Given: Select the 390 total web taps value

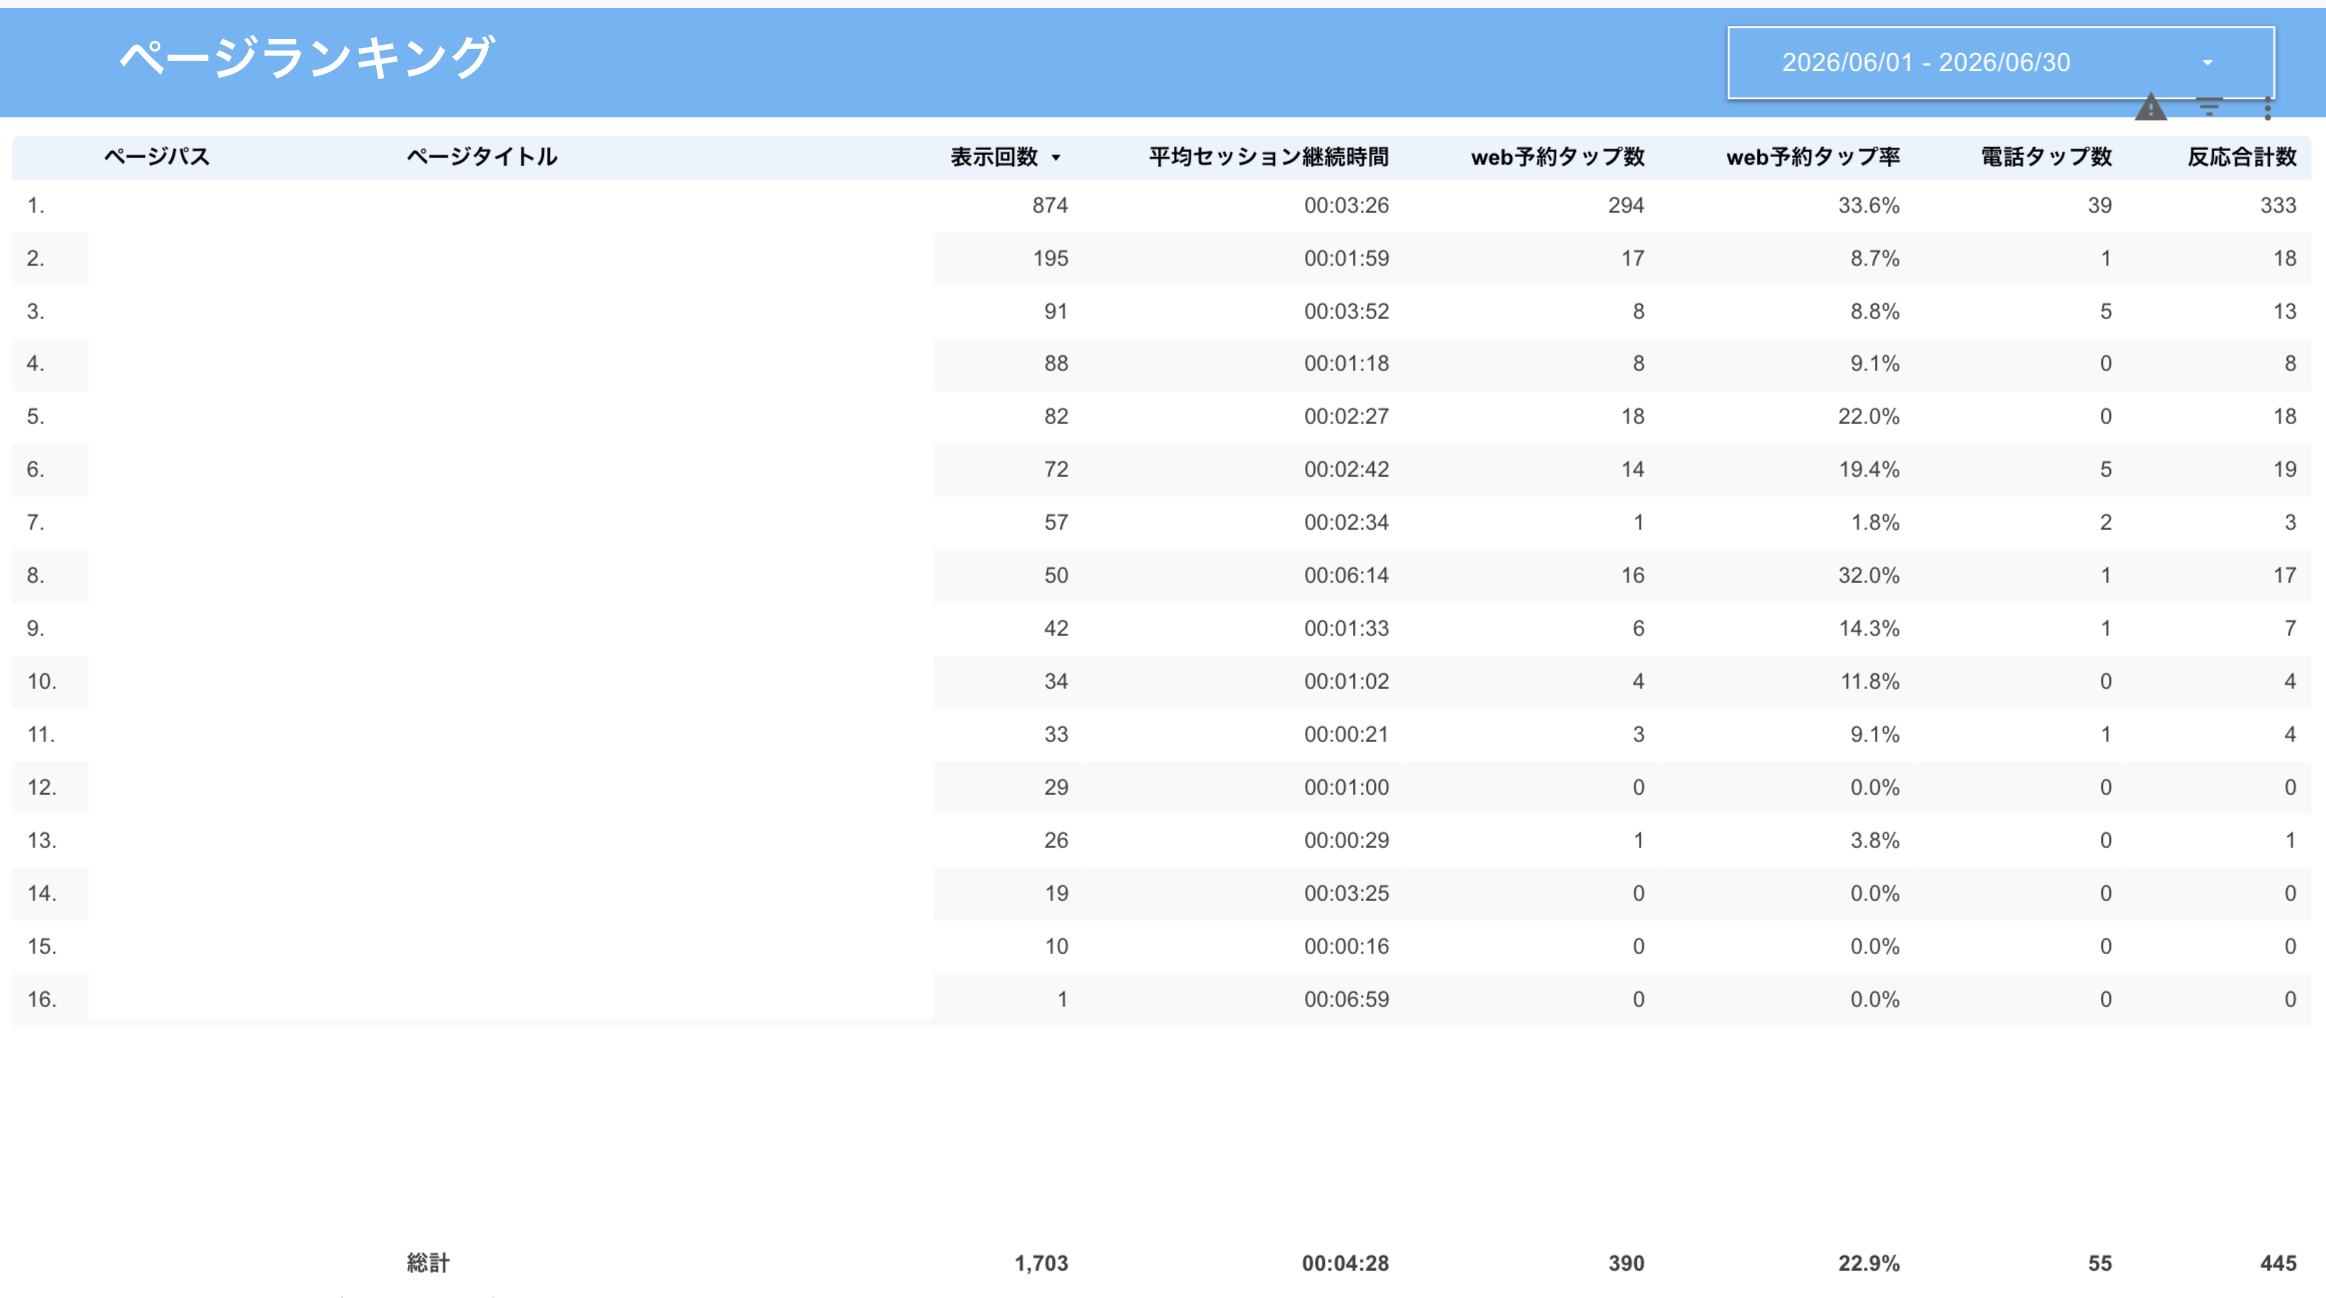Looking at the screenshot, I should (x=1626, y=1263).
